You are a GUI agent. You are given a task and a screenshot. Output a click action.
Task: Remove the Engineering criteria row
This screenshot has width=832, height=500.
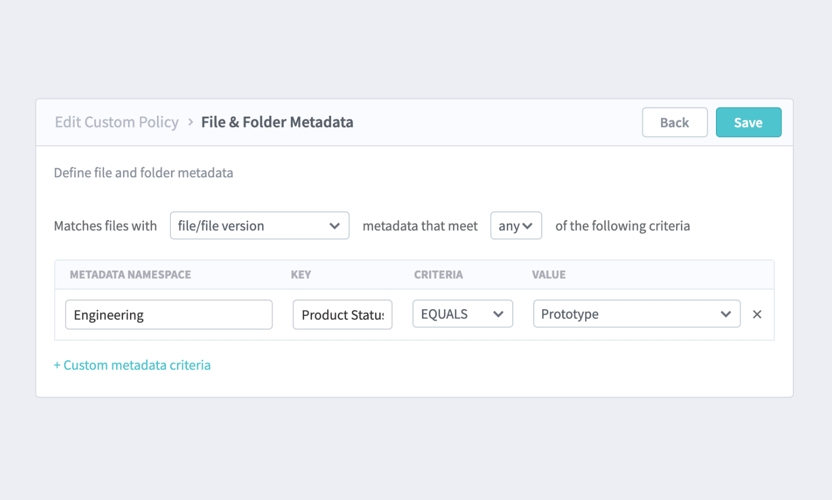click(x=757, y=314)
